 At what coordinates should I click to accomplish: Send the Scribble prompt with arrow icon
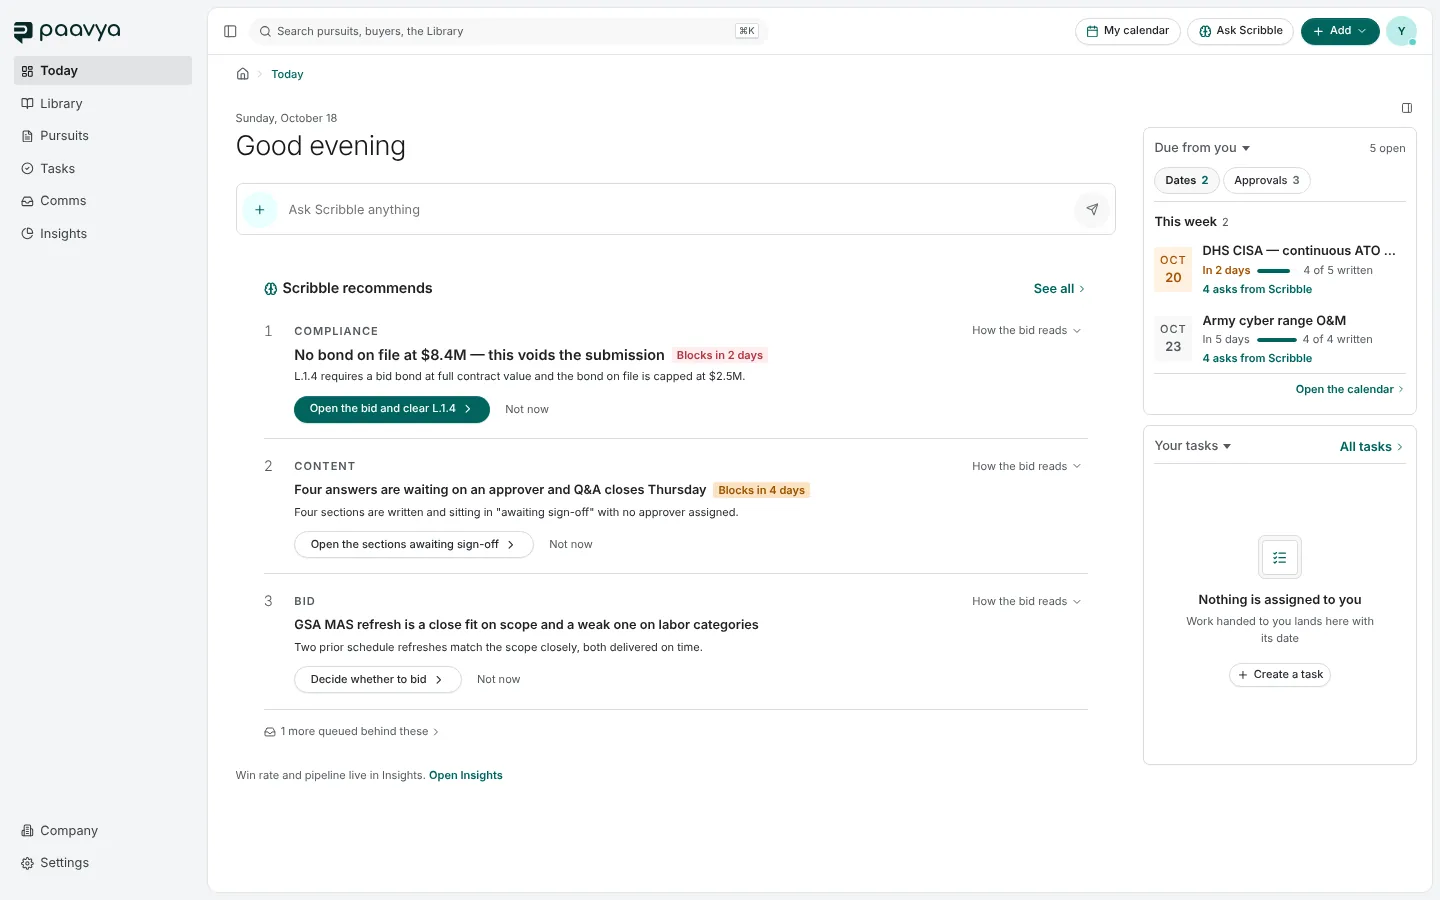[1092, 210]
